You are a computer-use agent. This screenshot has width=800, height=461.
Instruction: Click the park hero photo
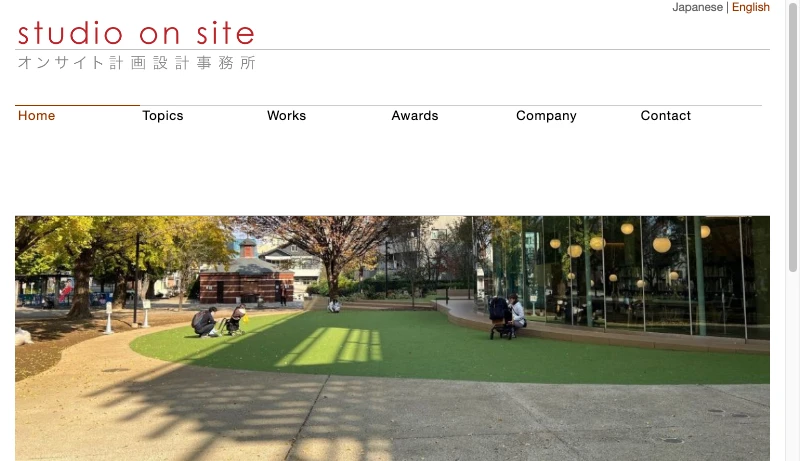point(392,338)
